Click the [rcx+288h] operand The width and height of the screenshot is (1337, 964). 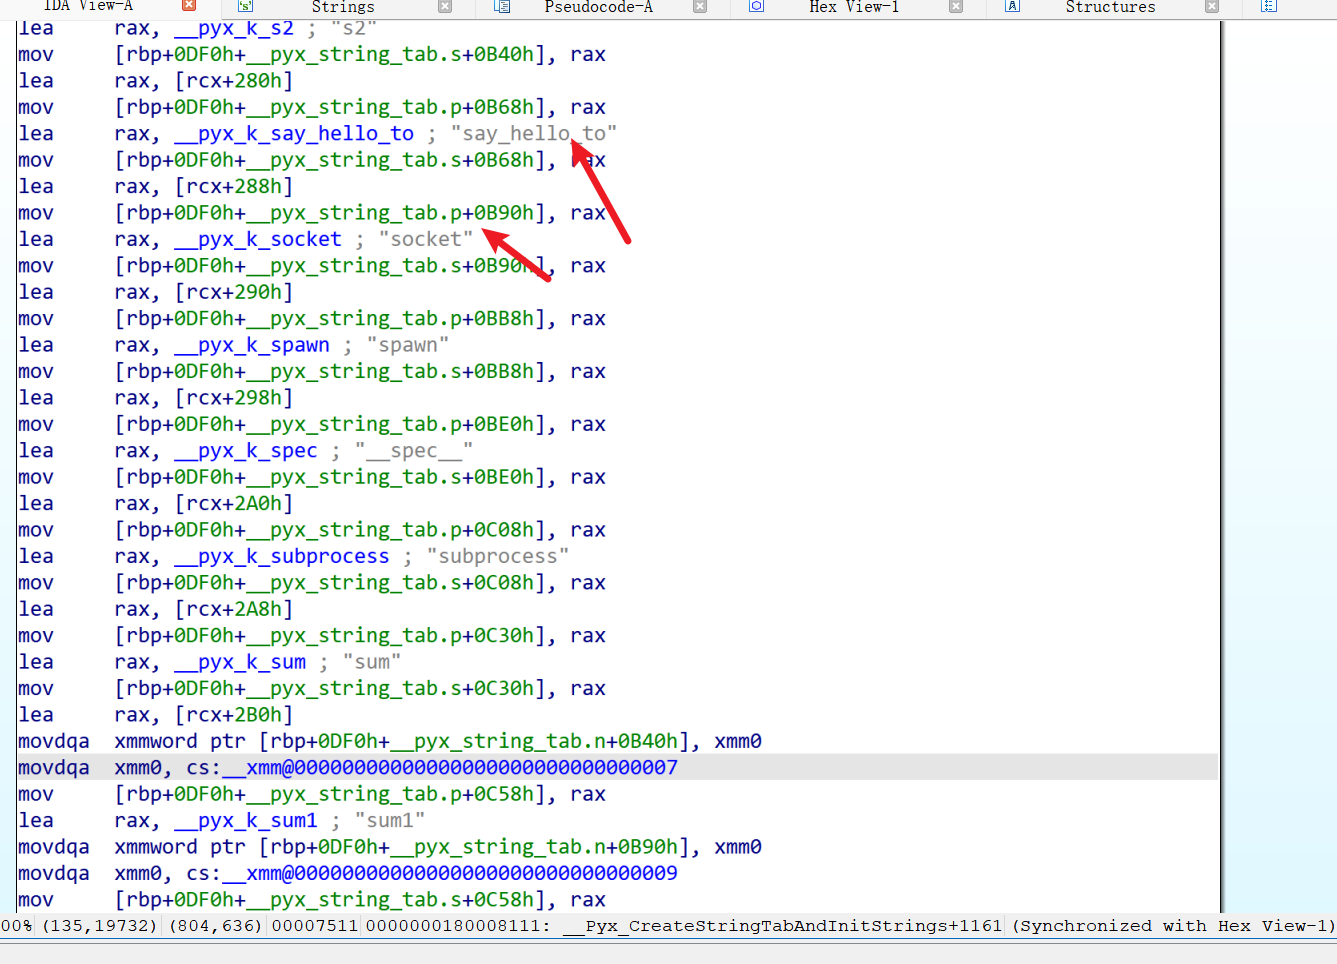234,187
